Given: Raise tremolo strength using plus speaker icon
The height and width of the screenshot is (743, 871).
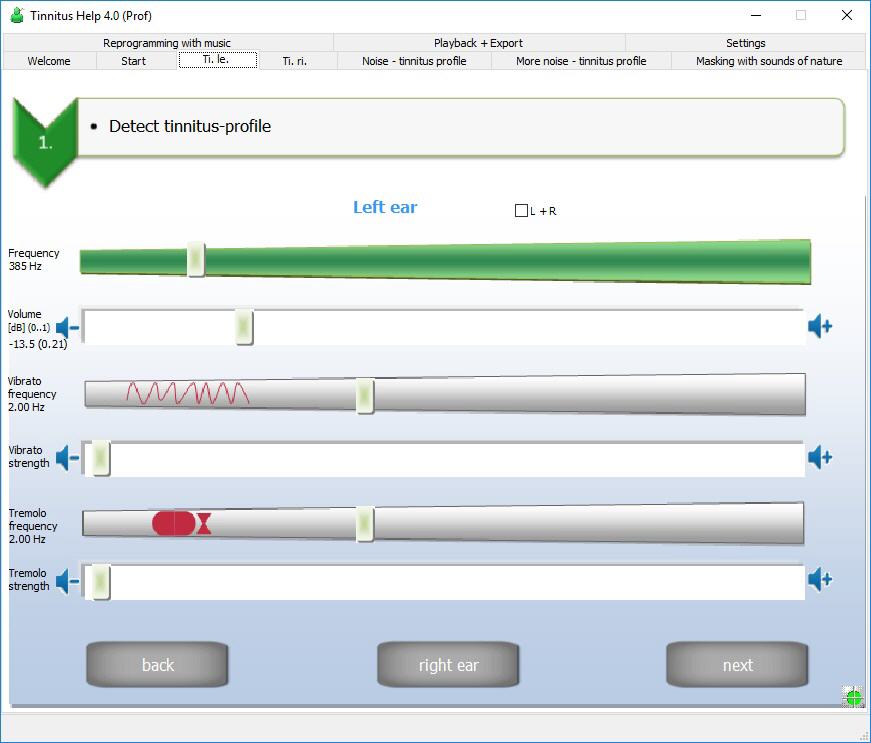Looking at the screenshot, I should (x=820, y=579).
